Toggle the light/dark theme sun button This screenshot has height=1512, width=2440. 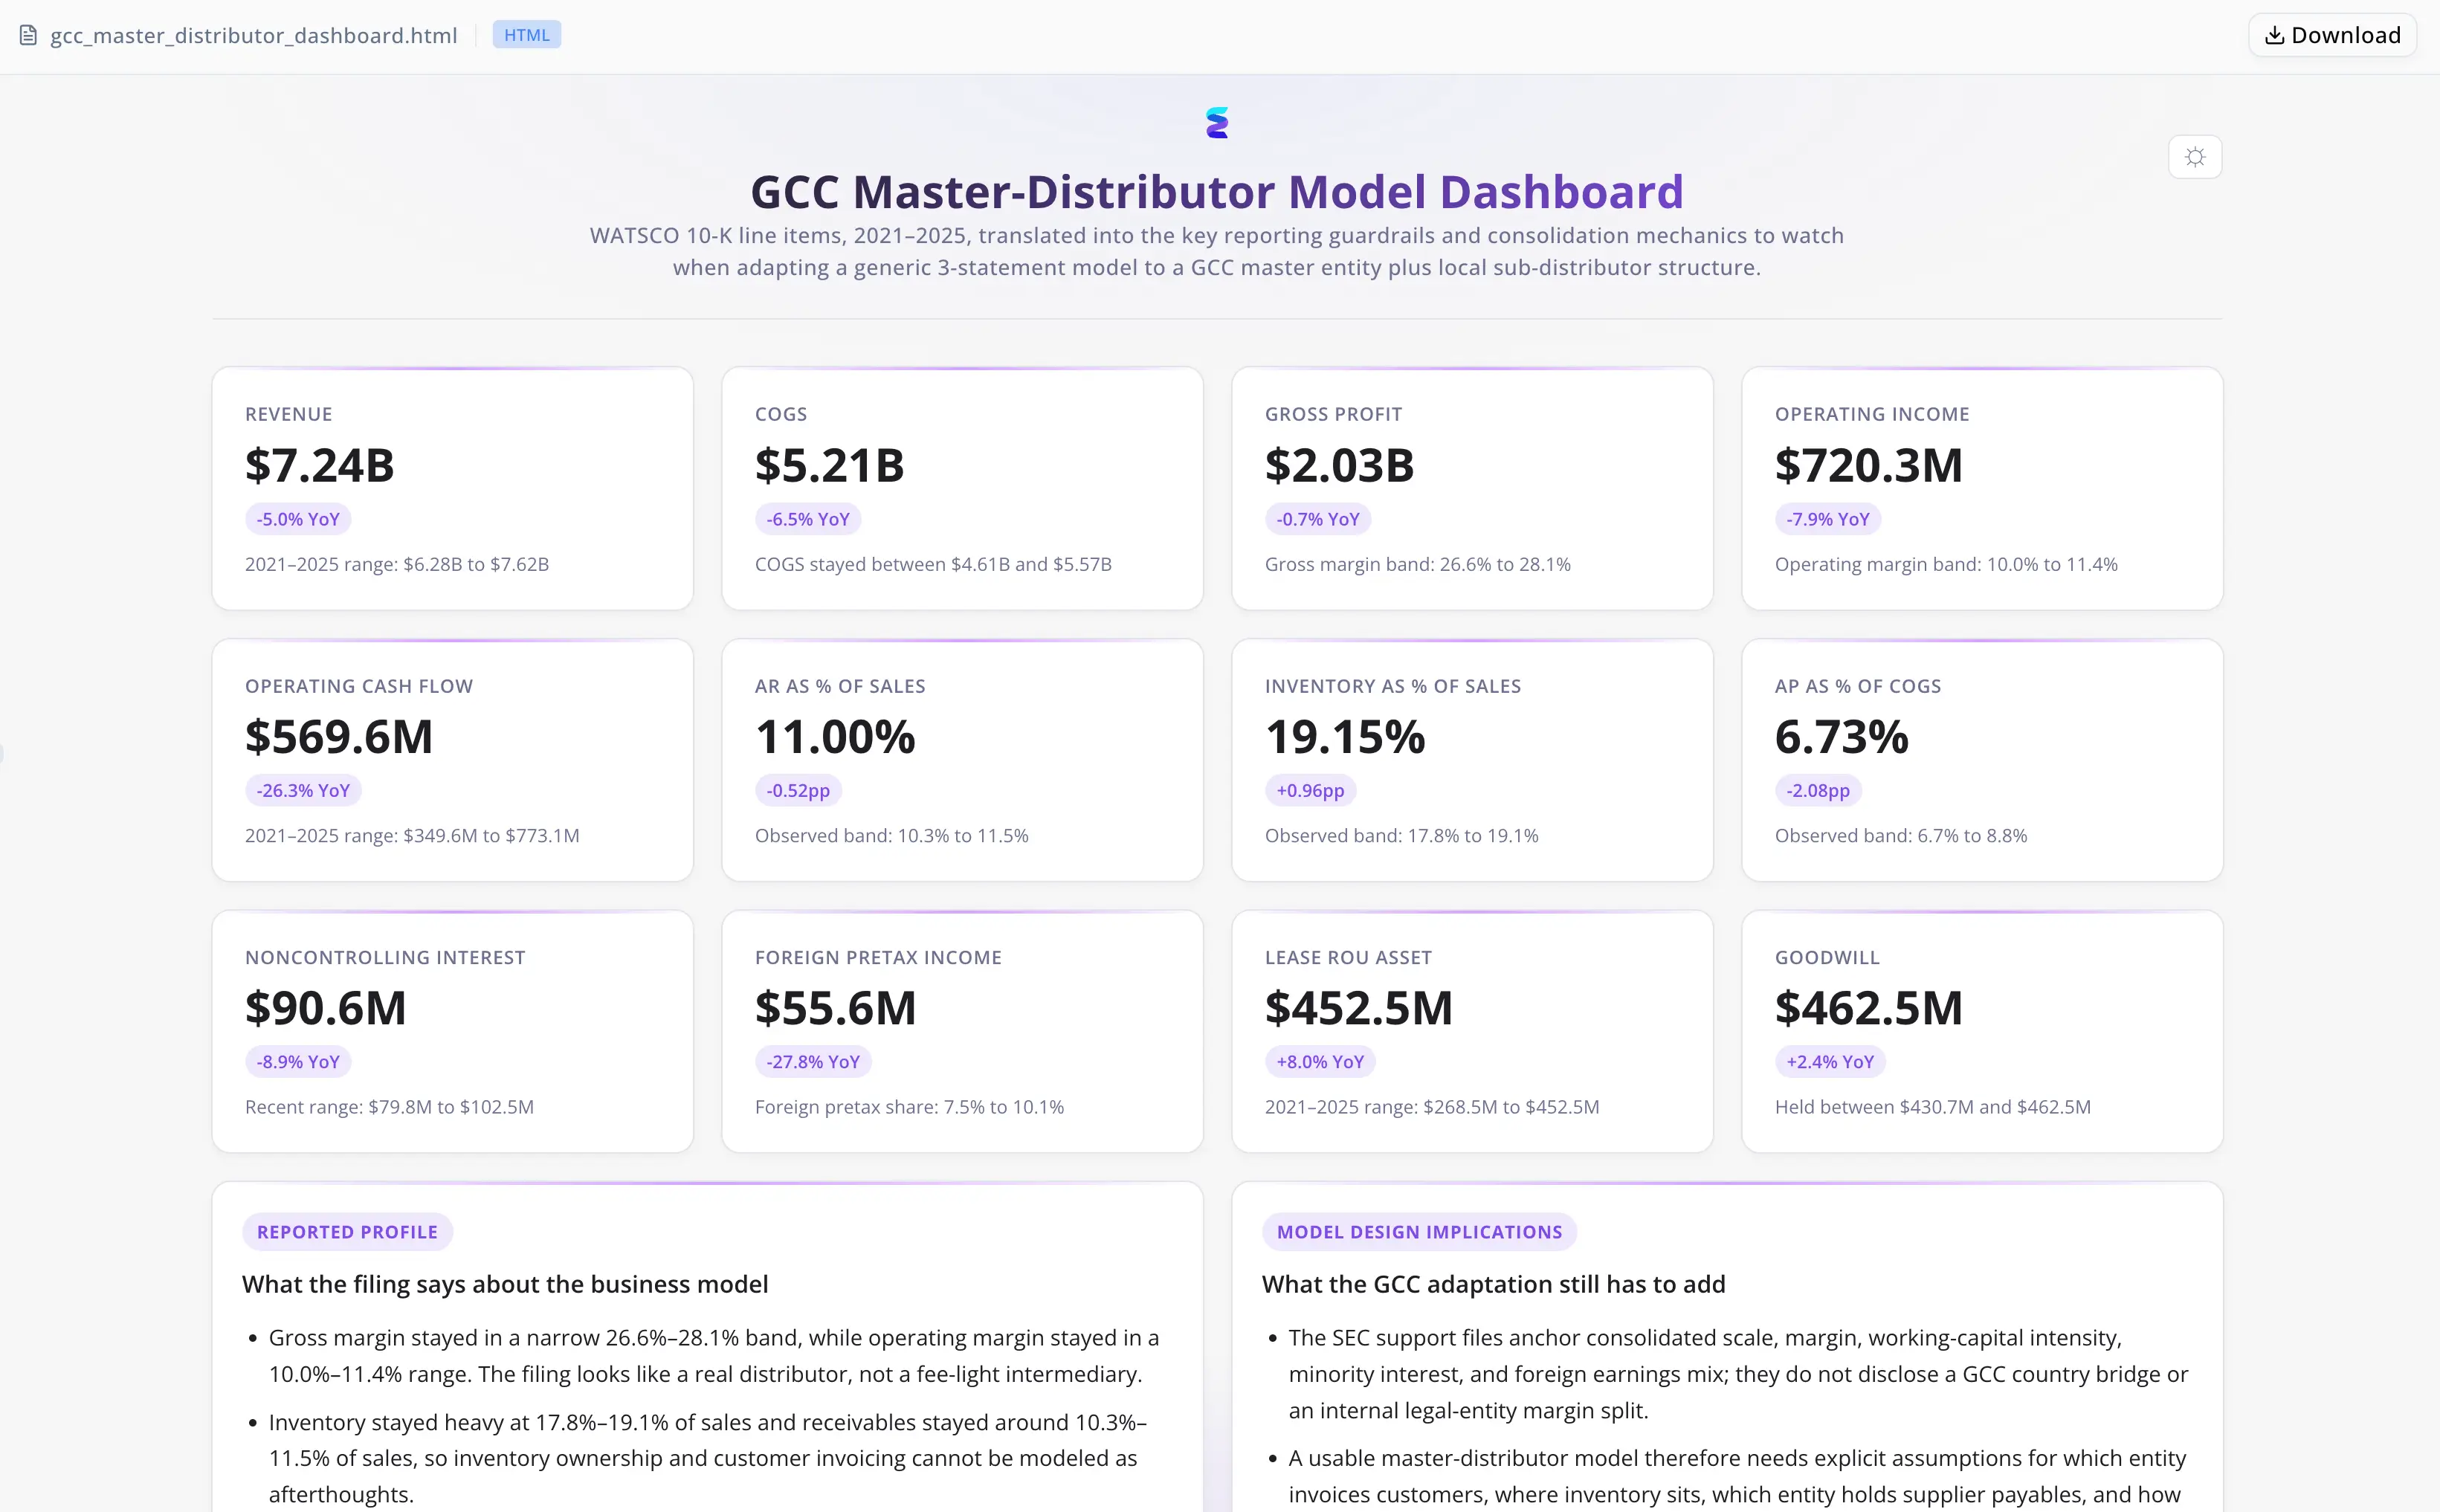[x=2195, y=157]
